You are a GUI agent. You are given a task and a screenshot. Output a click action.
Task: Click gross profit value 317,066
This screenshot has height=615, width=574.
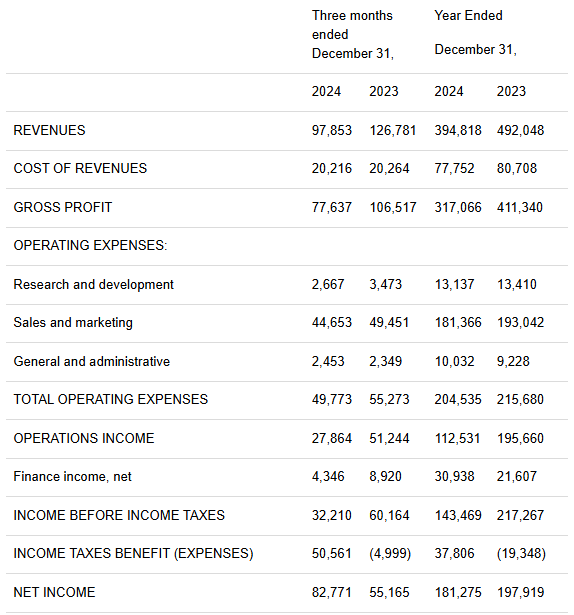click(457, 207)
